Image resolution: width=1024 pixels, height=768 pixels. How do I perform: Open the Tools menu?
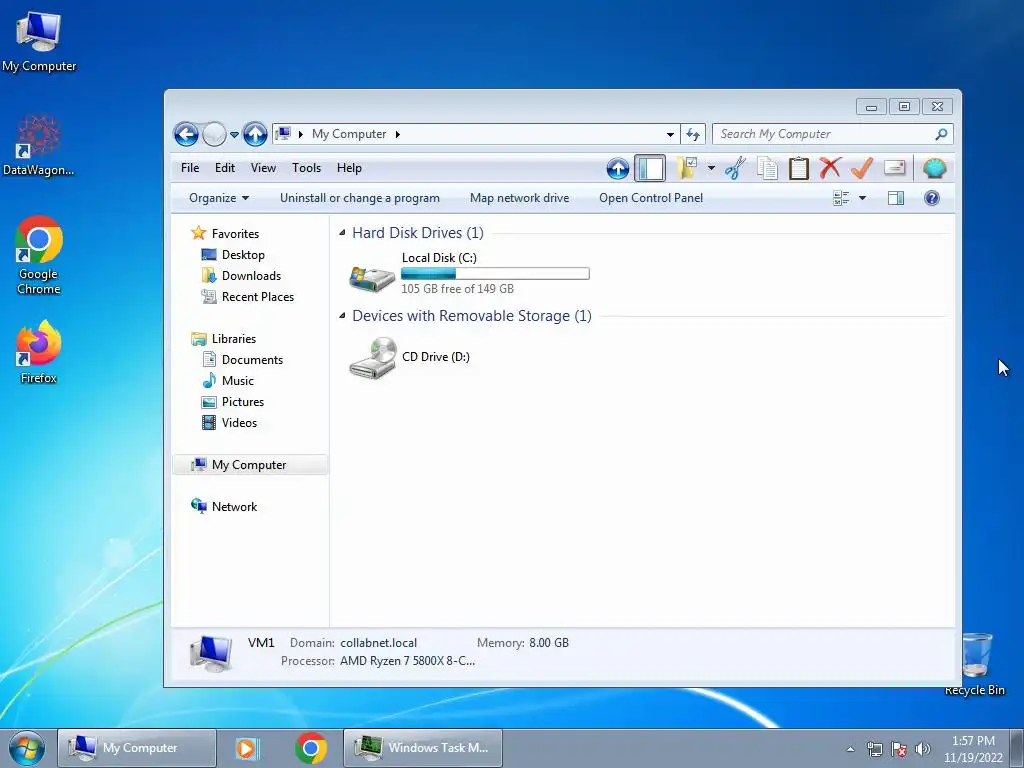point(306,168)
